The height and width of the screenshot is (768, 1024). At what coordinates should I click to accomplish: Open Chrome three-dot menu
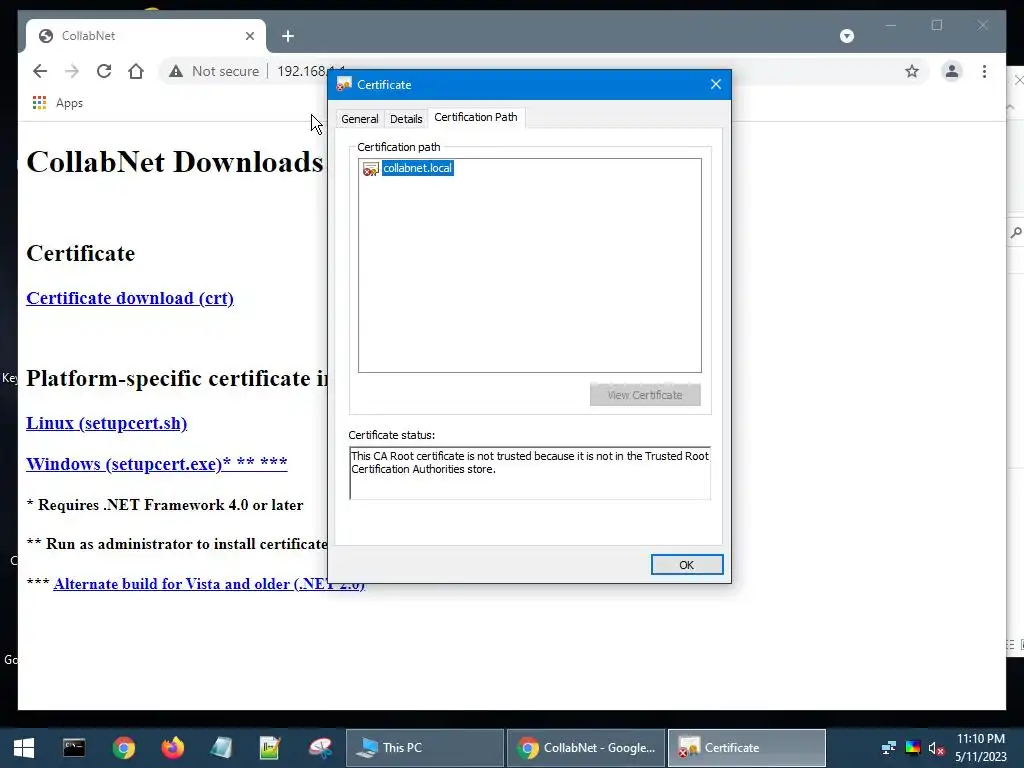click(984, 71)
